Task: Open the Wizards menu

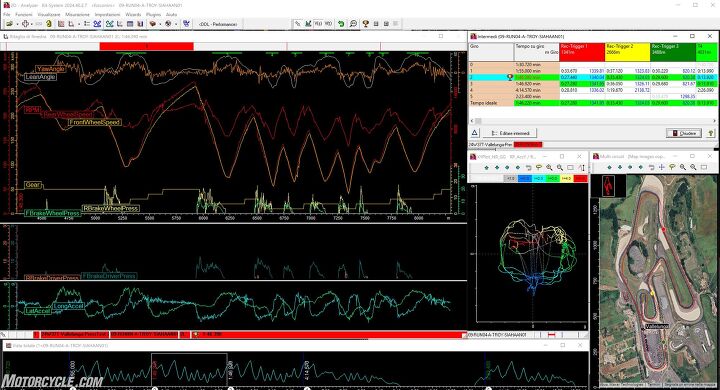Action: (x=133, y=15)
